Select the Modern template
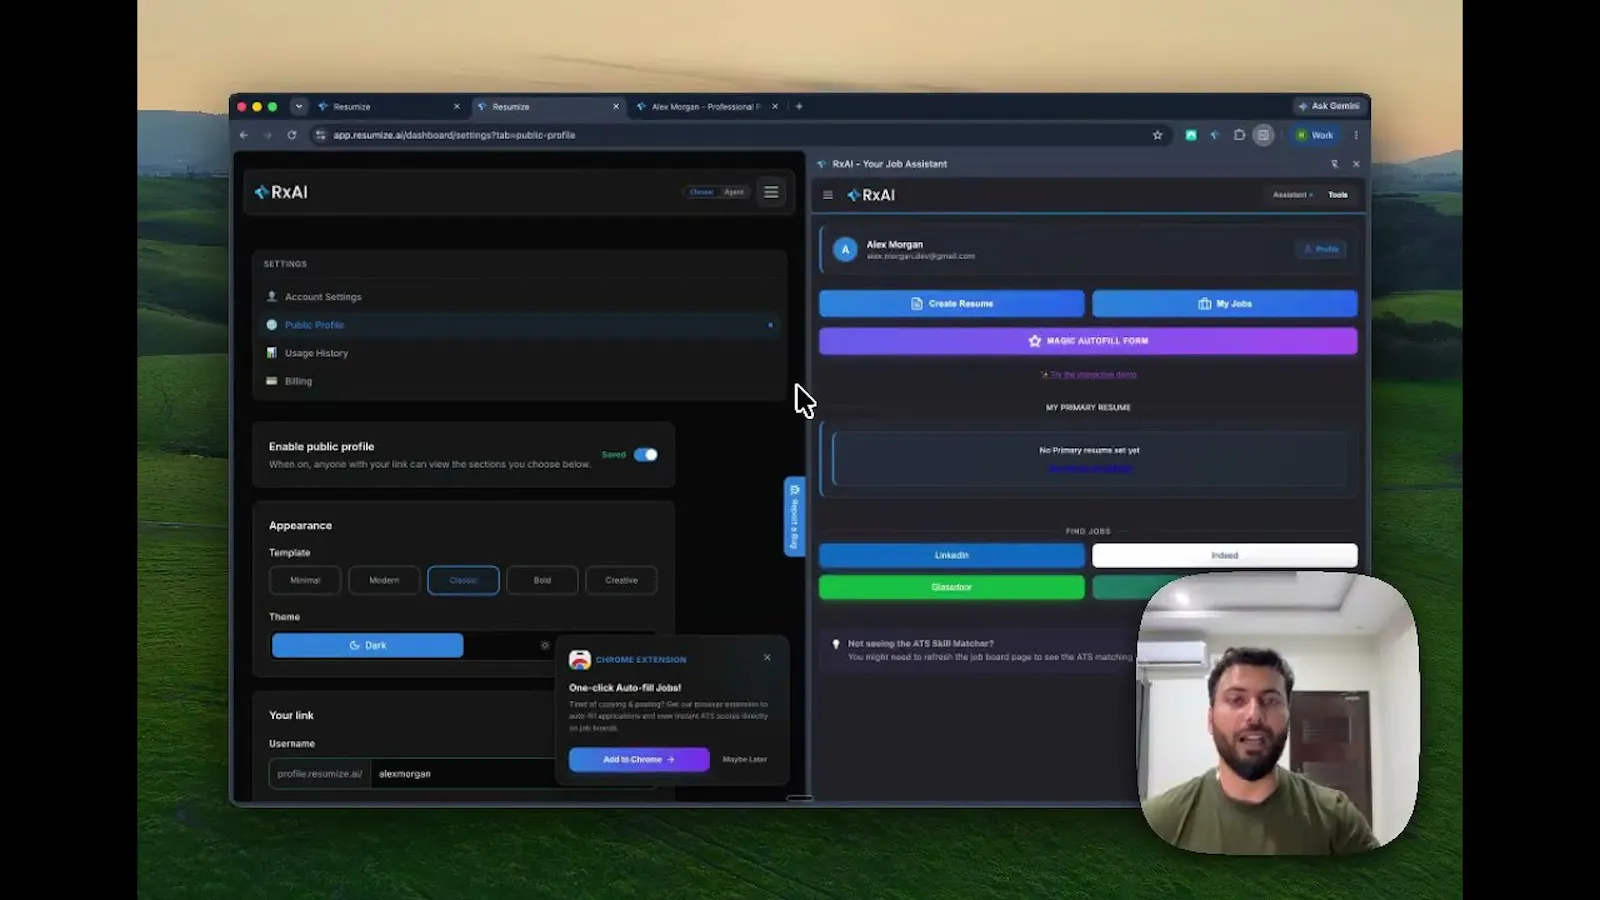 pyautogui.click(x=384, y=580)
